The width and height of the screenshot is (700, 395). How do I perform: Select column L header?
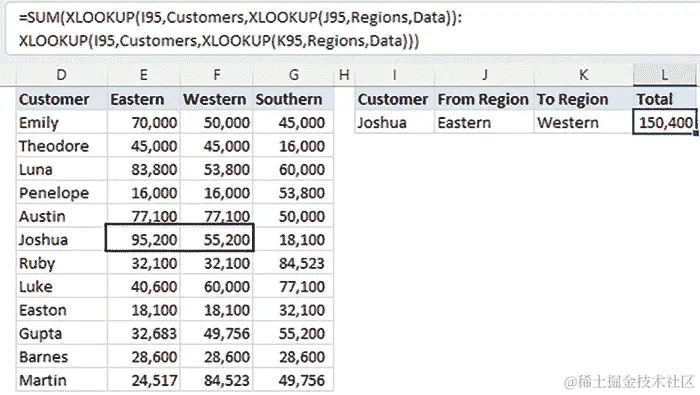(x=664, y=75)
